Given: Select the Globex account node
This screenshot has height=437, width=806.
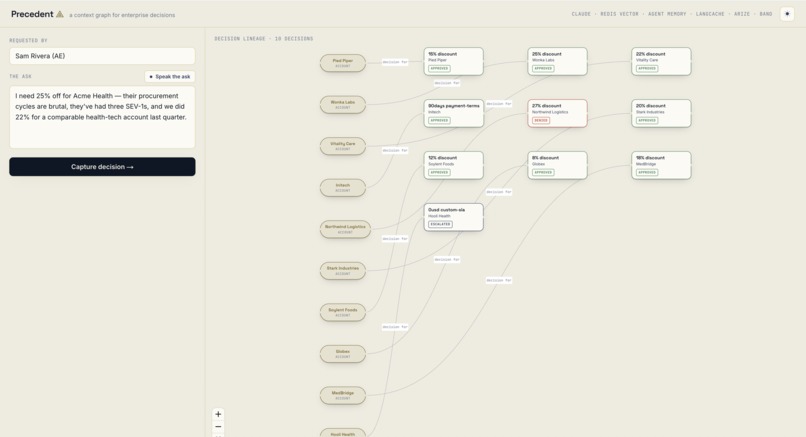Looking at the screenshot, I should coord(343,354).
